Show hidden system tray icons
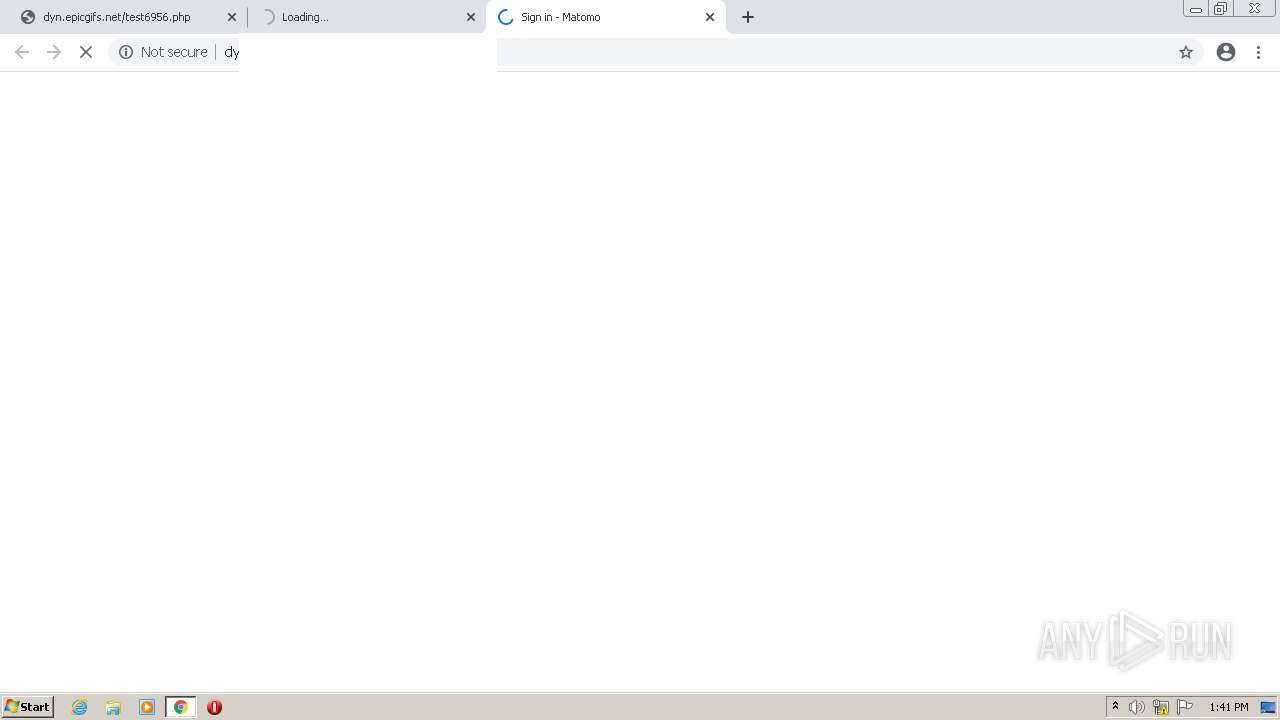This screenshot has width=1280, height=720. pyautogui.click(x=1115, y=707)
